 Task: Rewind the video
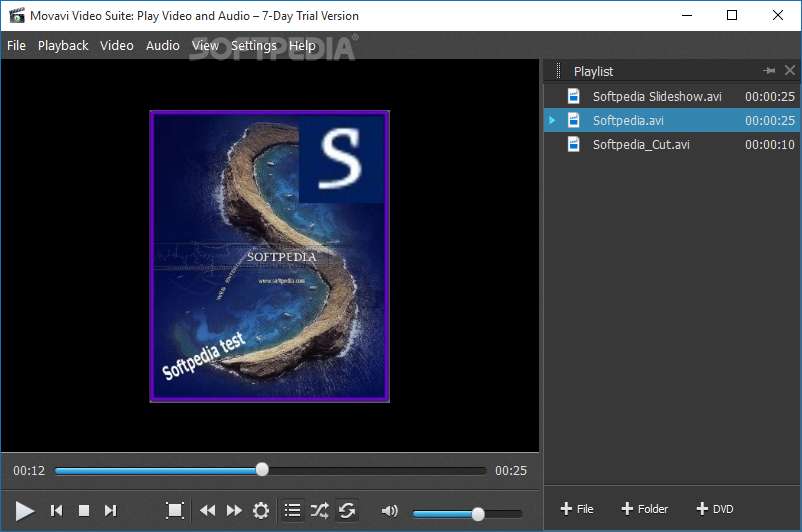208,511
